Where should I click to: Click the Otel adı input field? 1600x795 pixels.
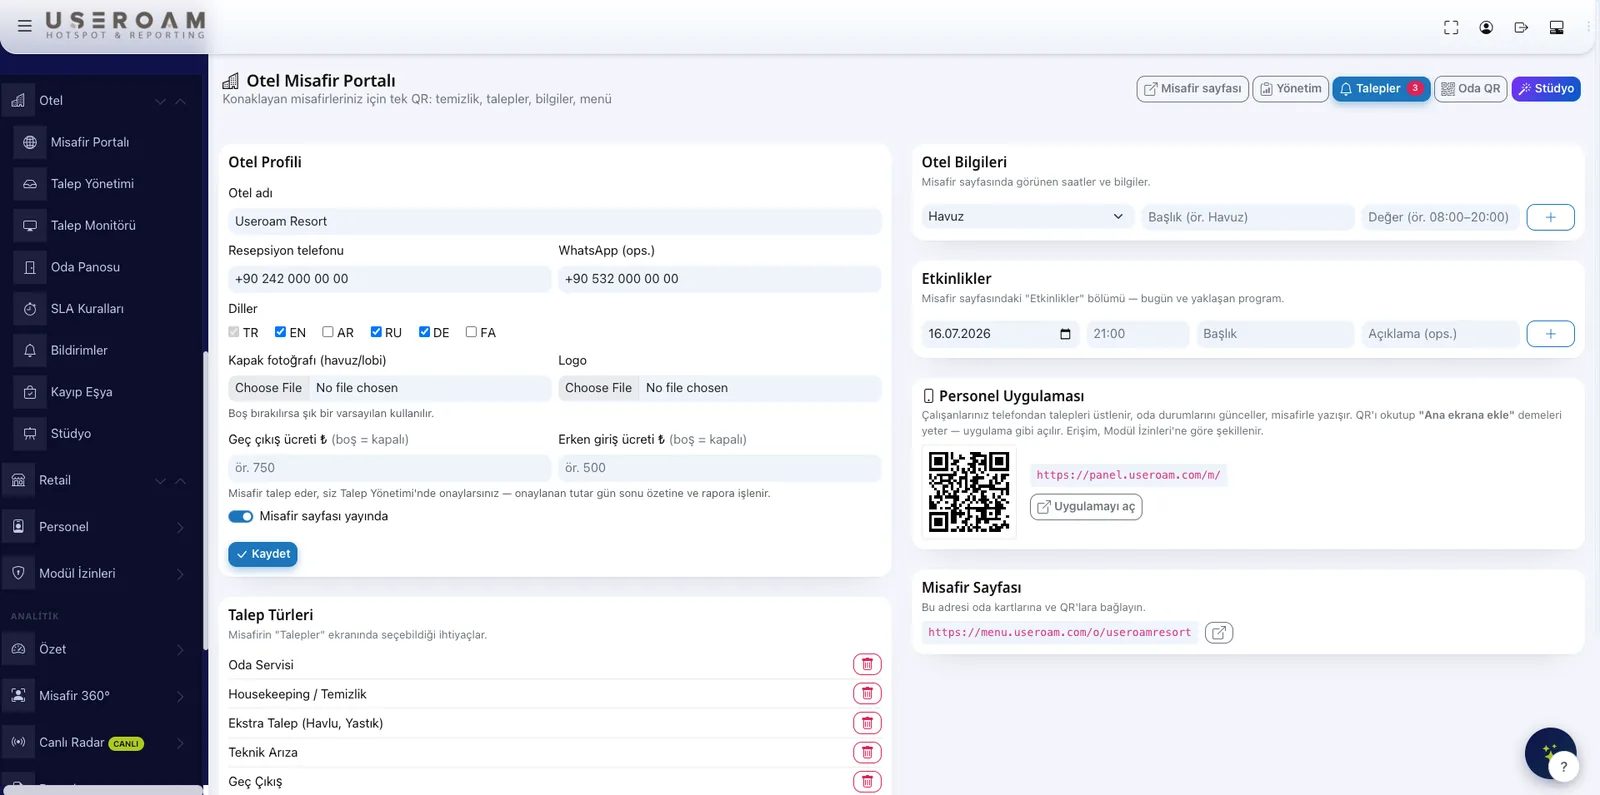(x=555, y=221)
